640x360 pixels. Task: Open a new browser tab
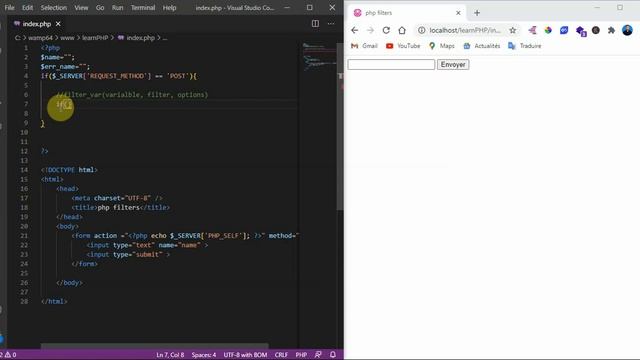pyautogui.click(x=477, y=13)
